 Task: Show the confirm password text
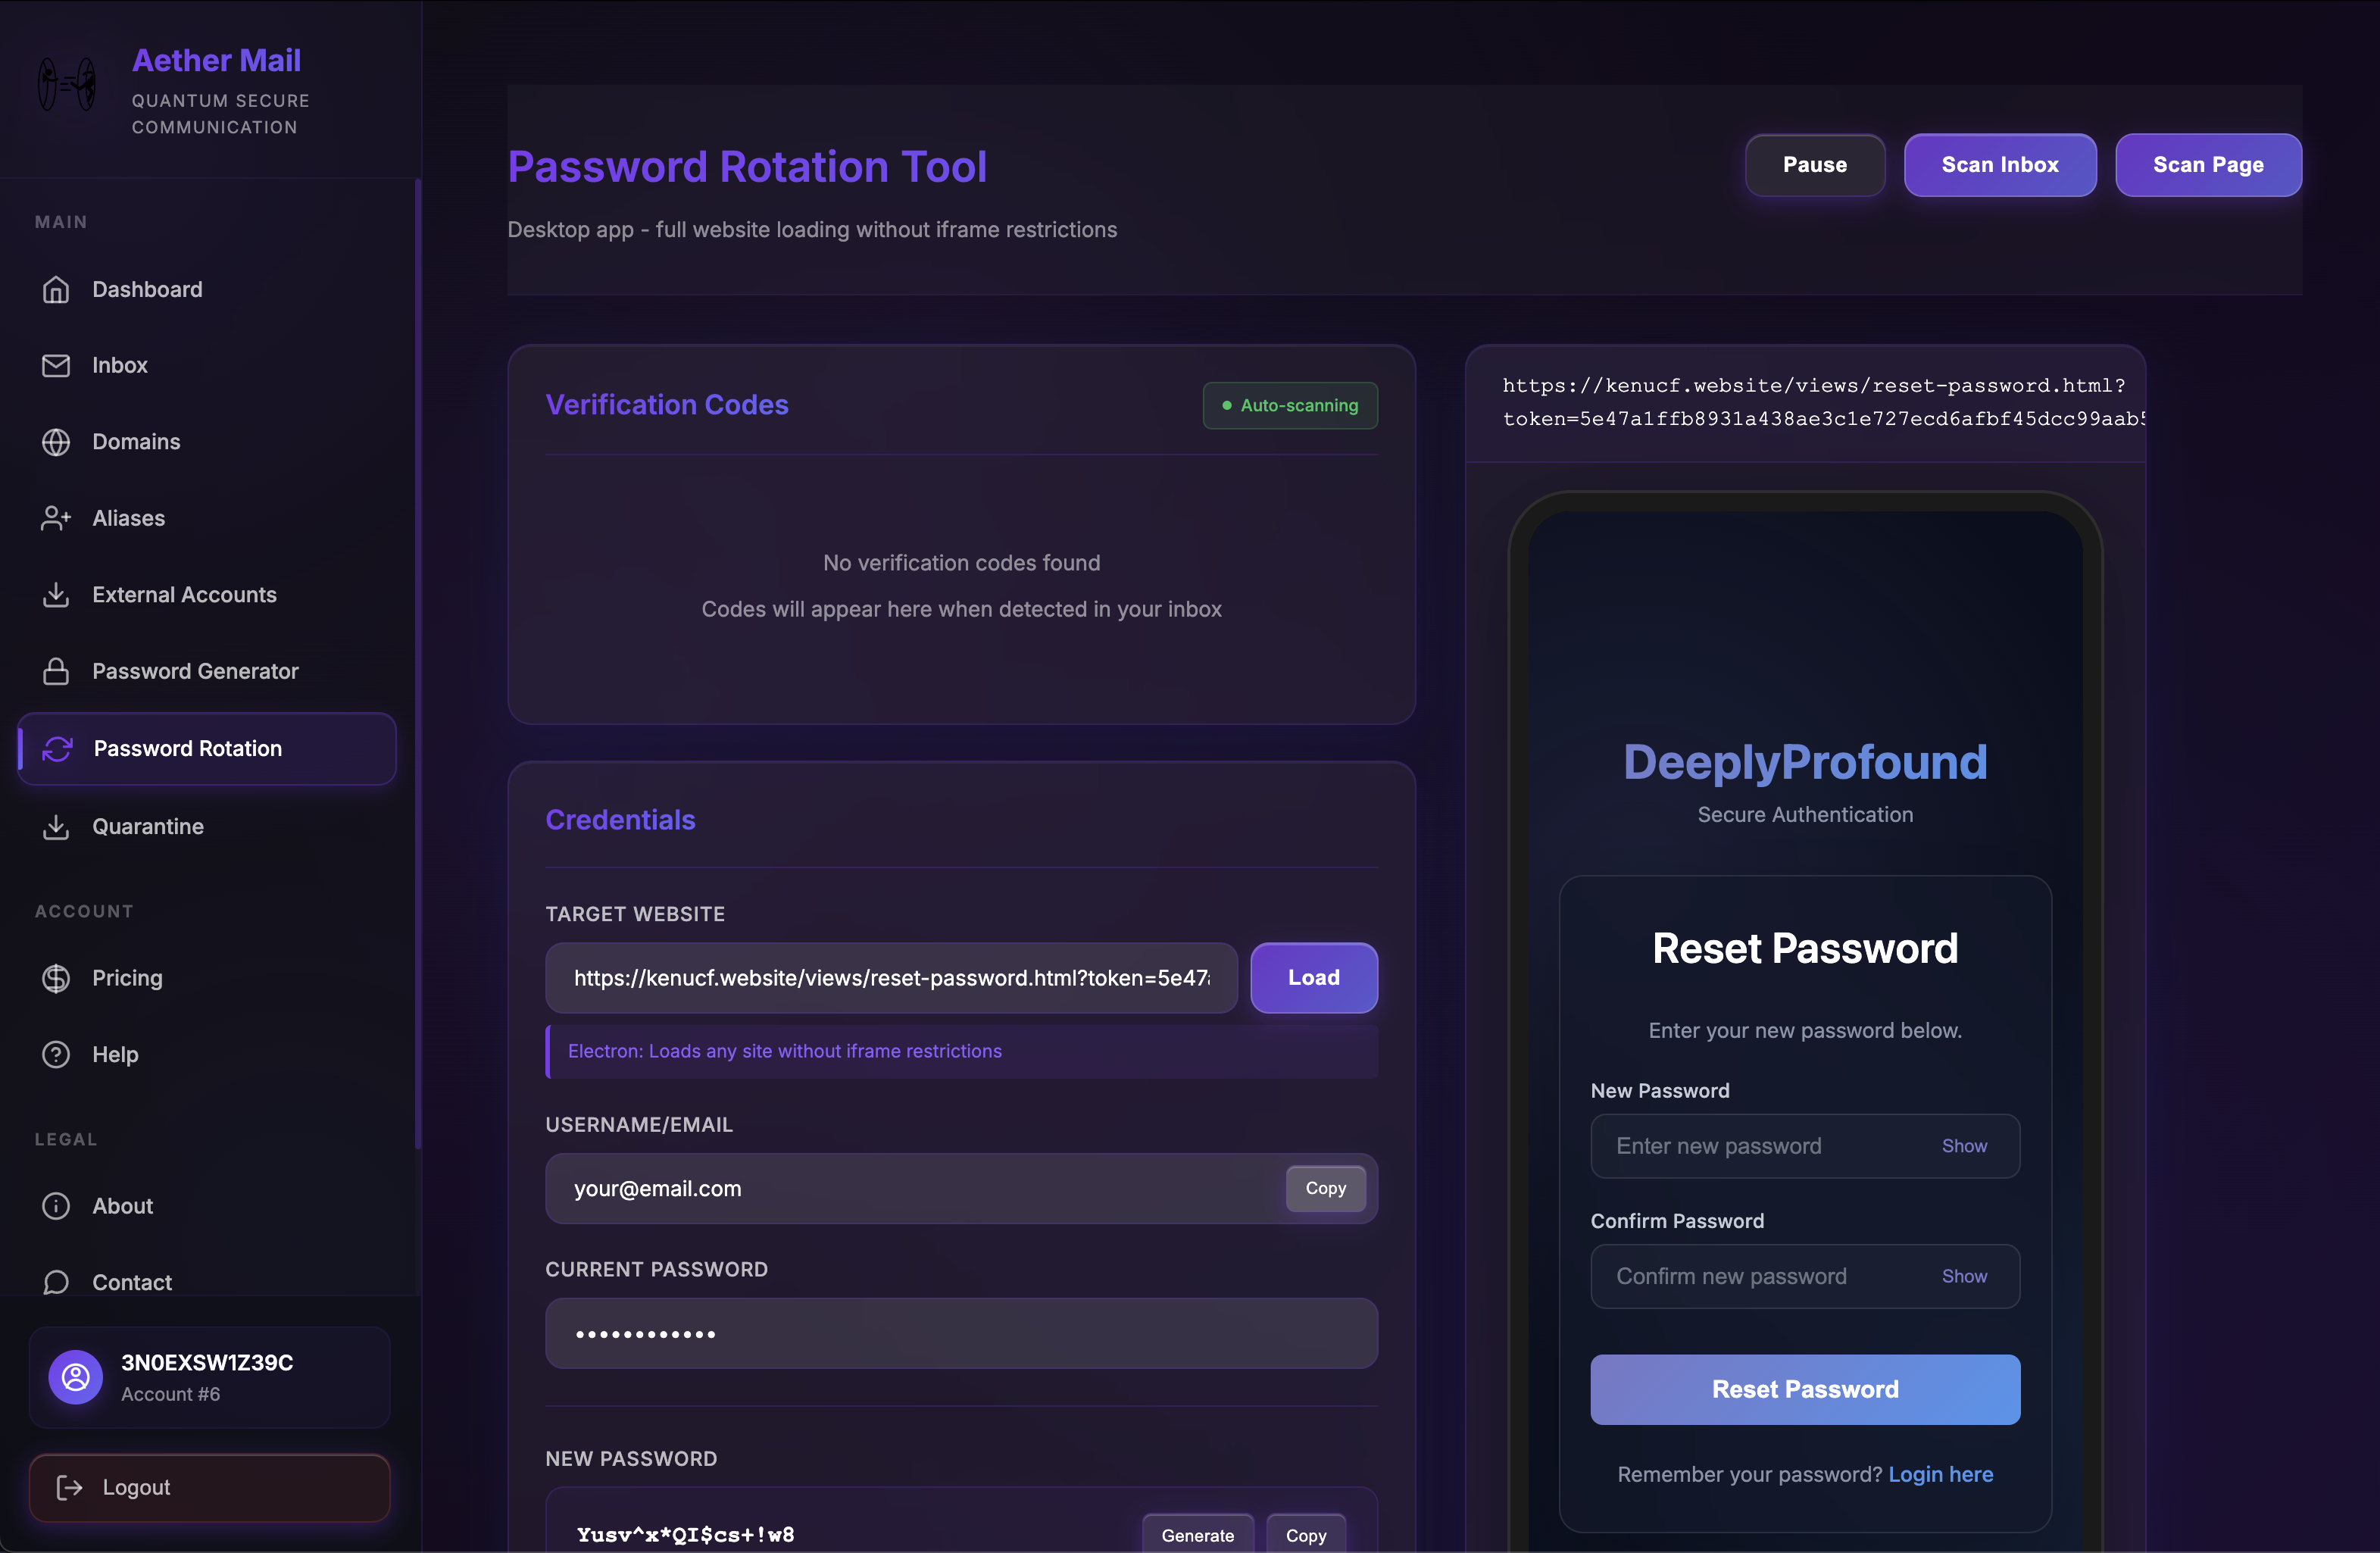point(1964,1276)
